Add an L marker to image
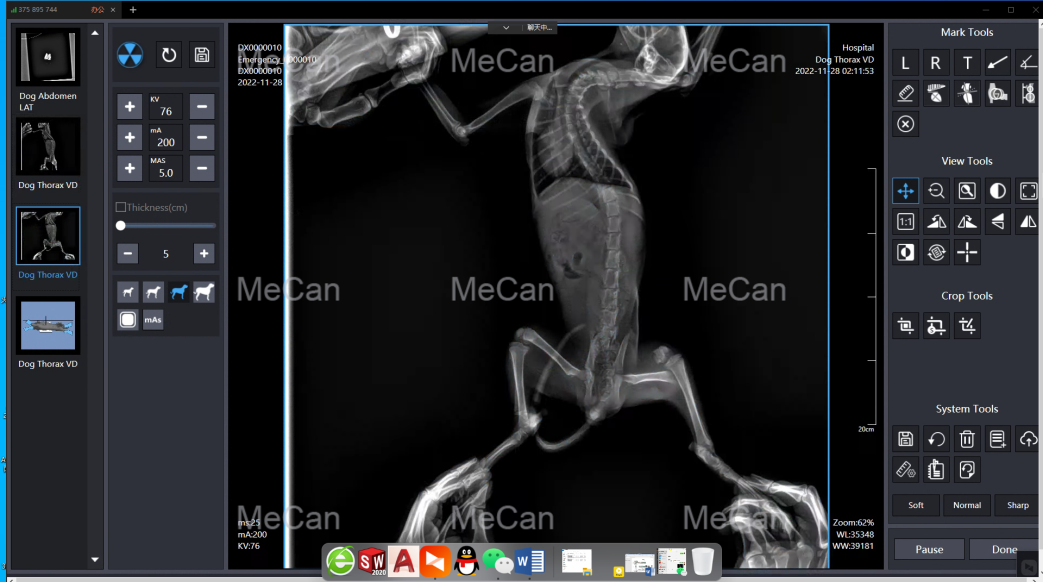Viewport: 1043px width, 582px height. (905, 63)
